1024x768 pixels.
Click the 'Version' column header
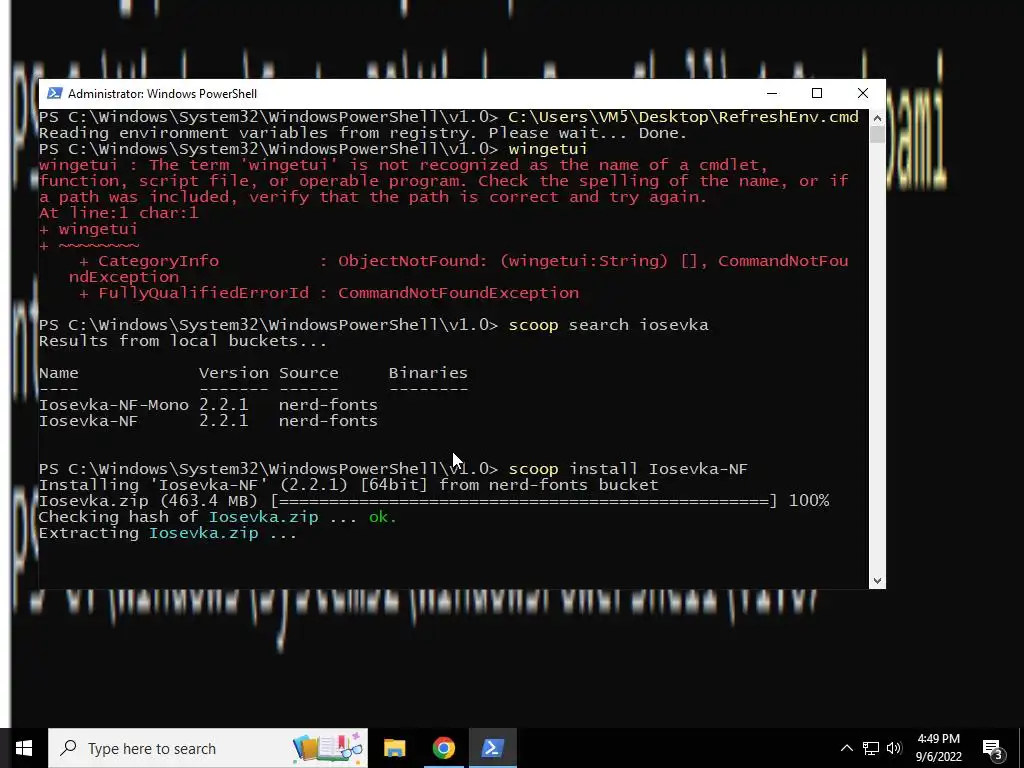pyautogui.click(x=234, y=373)
